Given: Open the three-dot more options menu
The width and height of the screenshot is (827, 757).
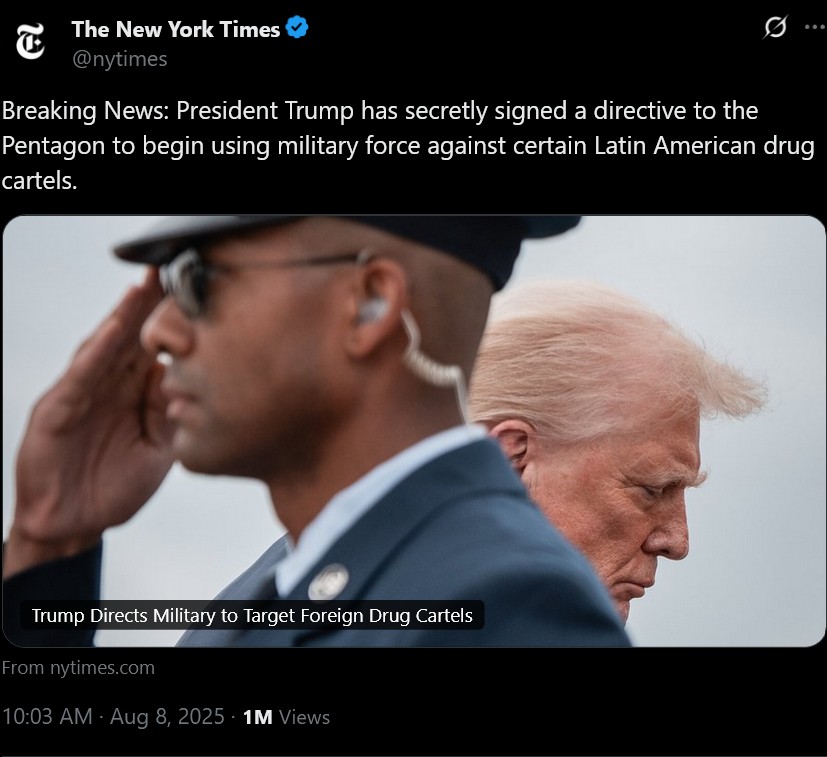Looking at the screenshot, I should click(815, 27).
